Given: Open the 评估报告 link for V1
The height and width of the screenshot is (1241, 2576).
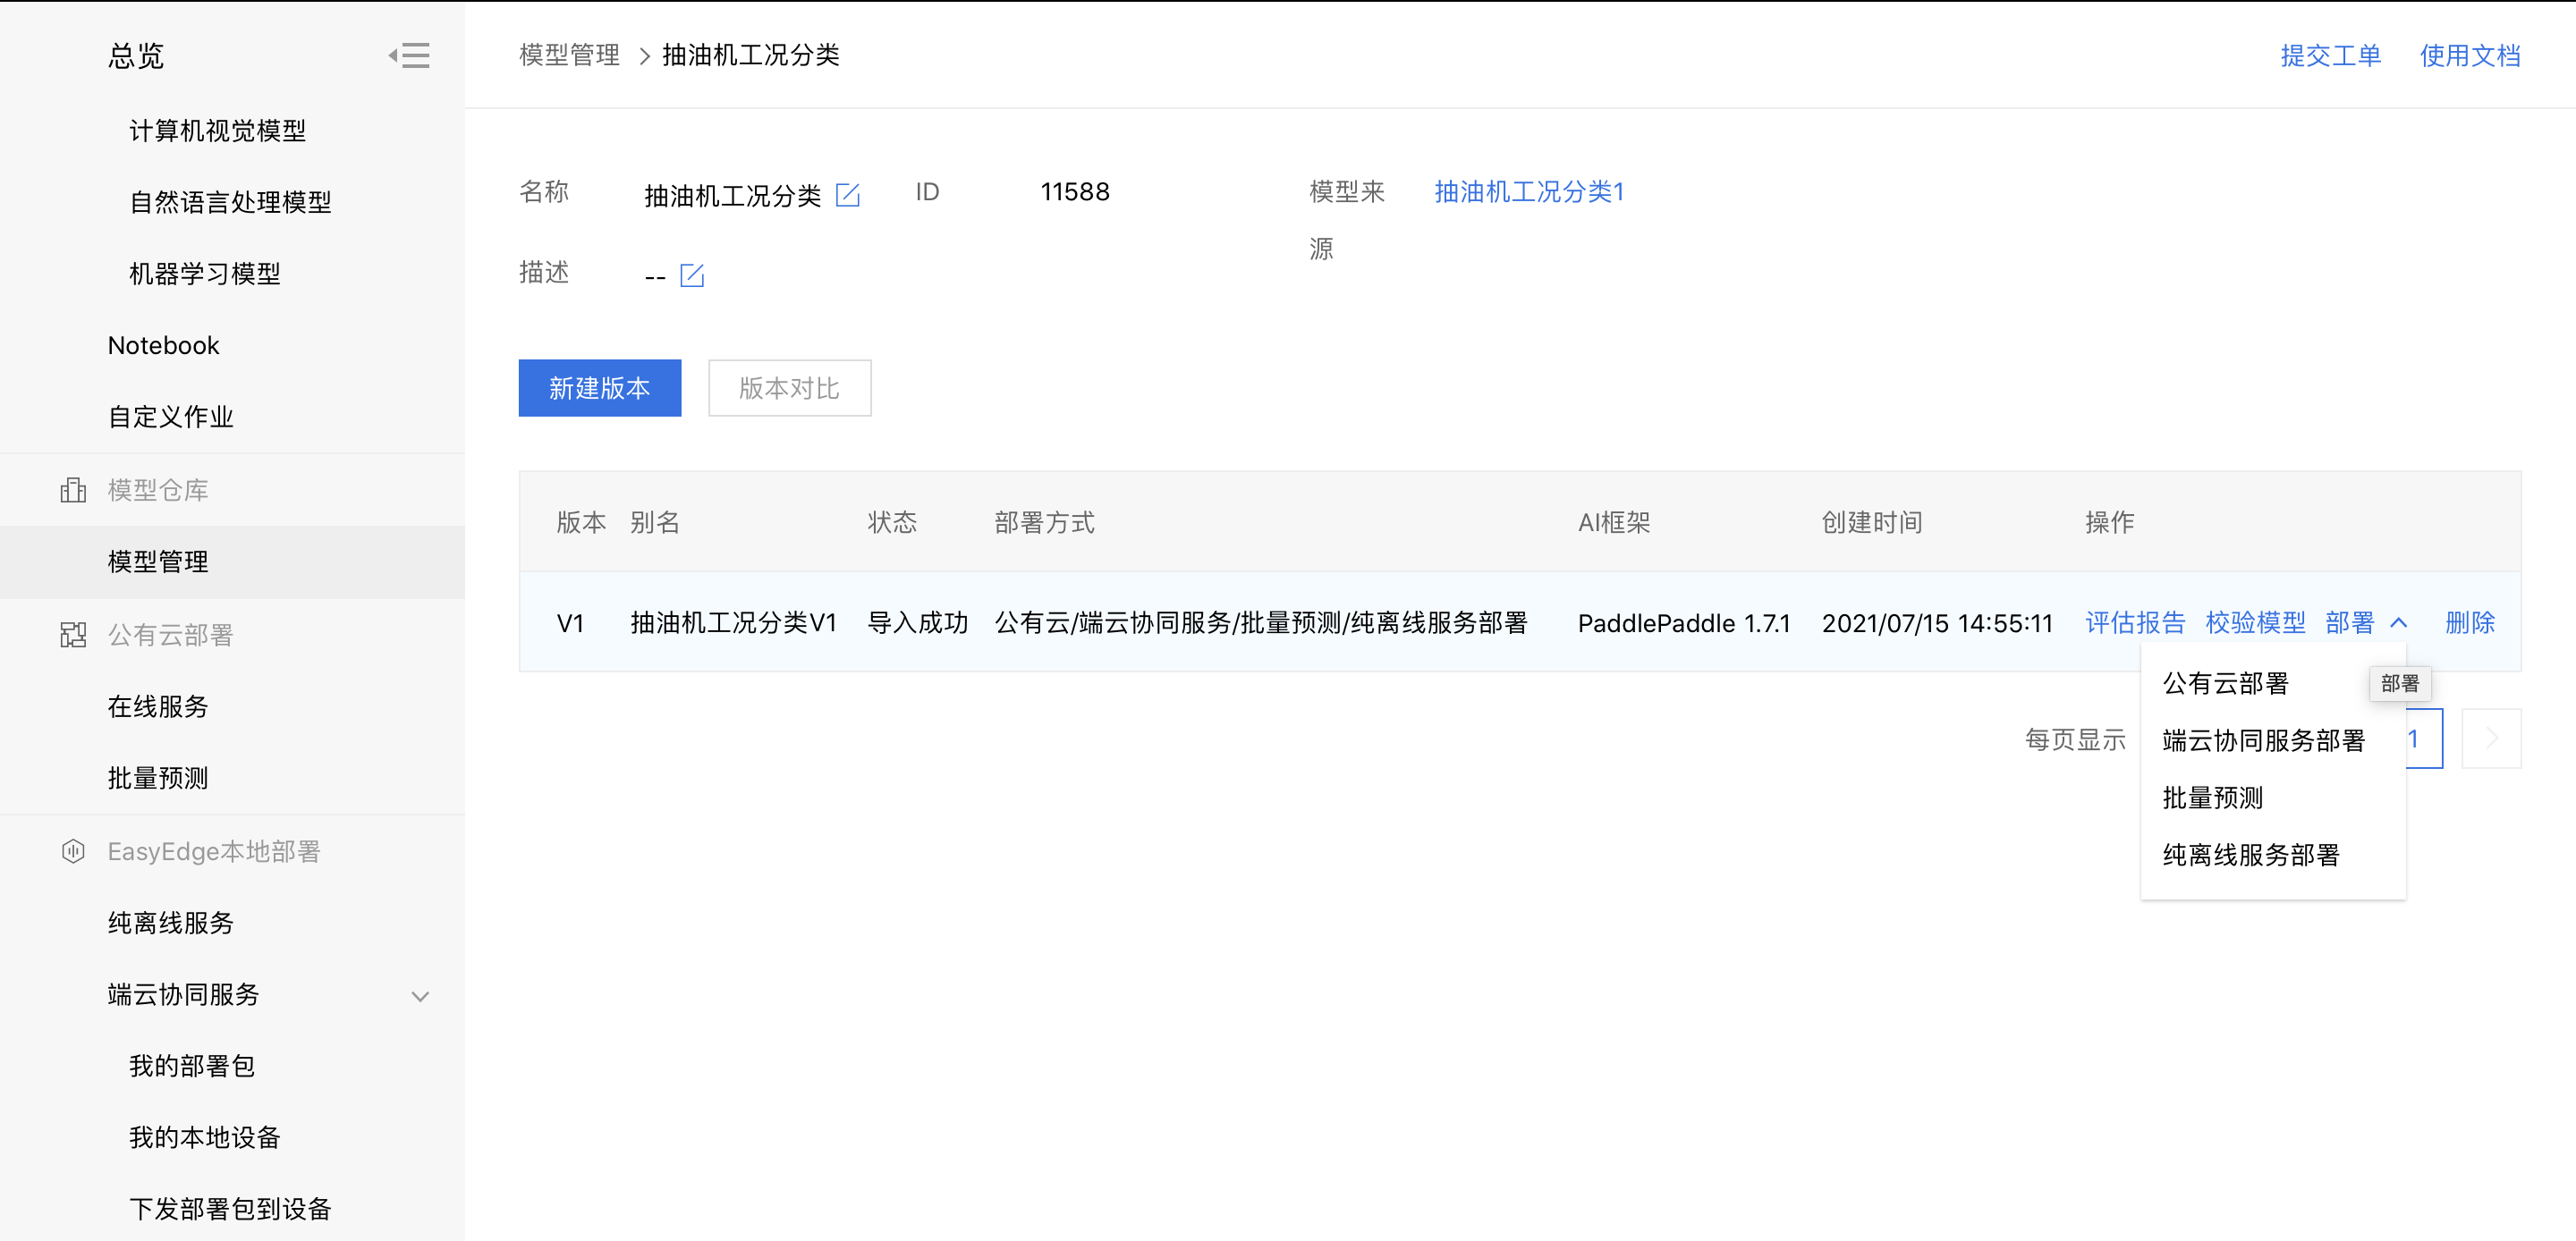Looking at the screenshot, I should [2134, 623].
